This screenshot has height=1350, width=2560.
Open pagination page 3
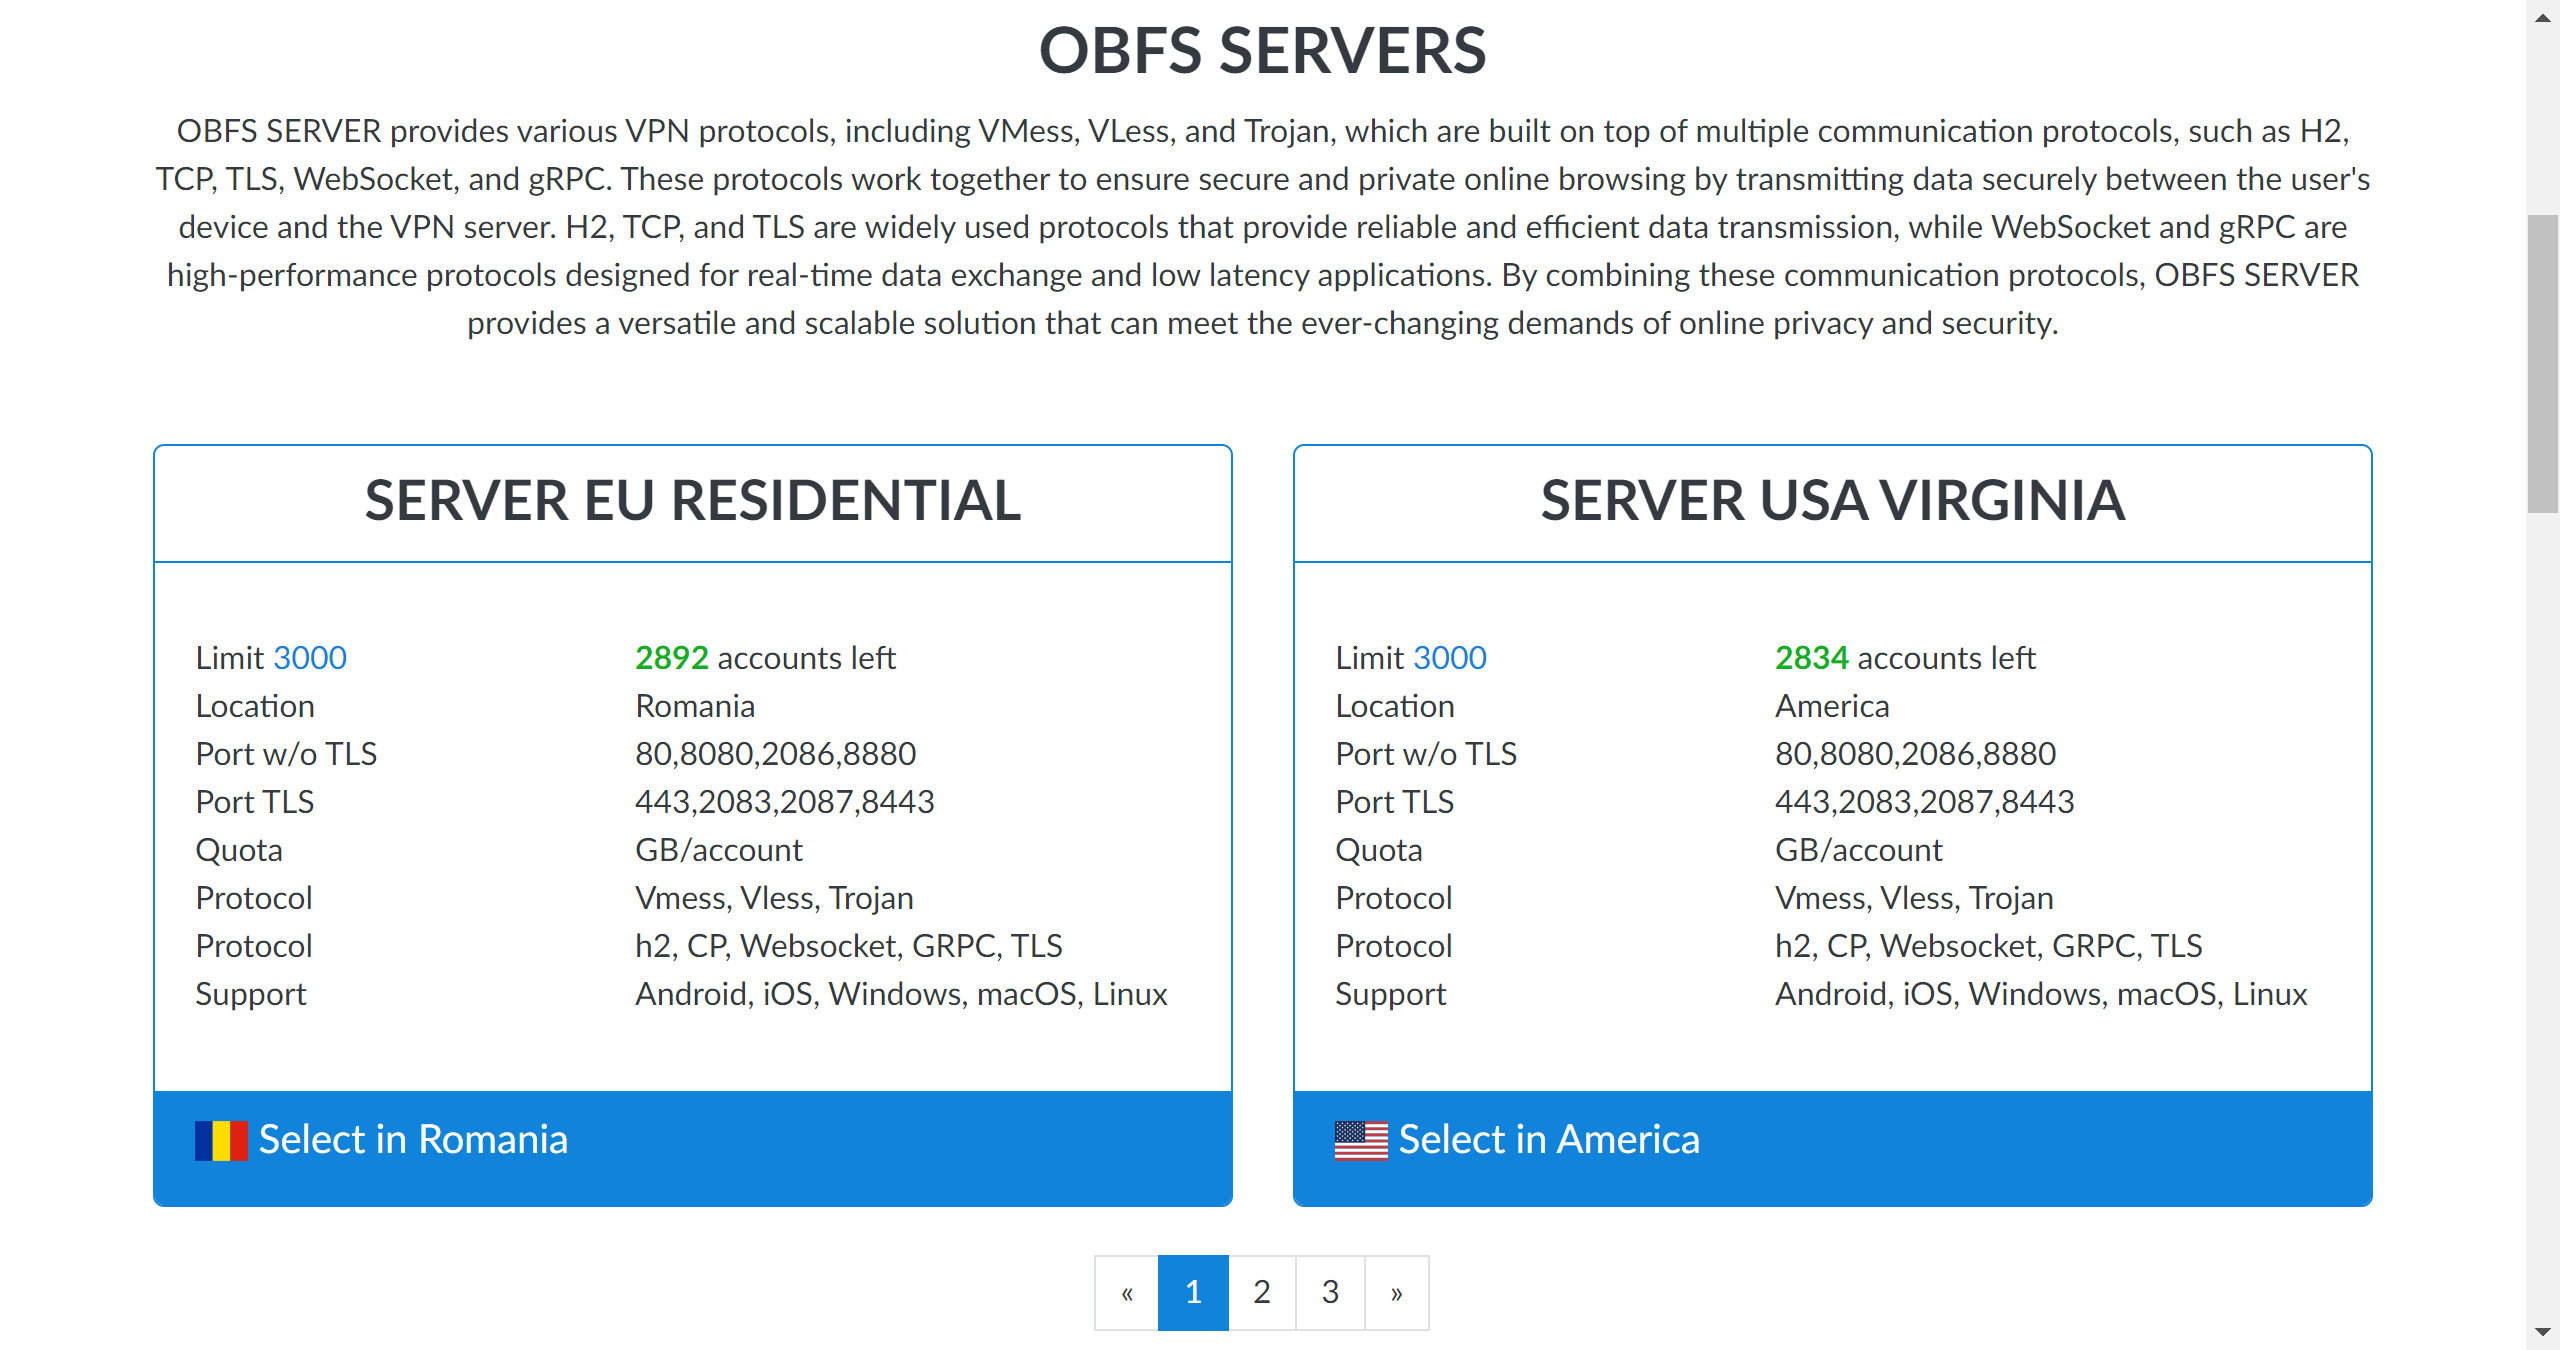pos(1330,1293)
